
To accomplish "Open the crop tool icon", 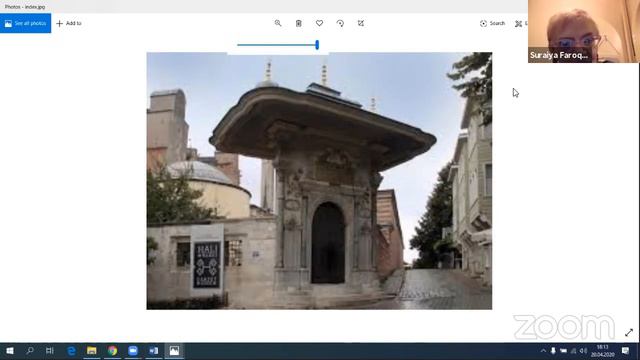I will 361,23.
